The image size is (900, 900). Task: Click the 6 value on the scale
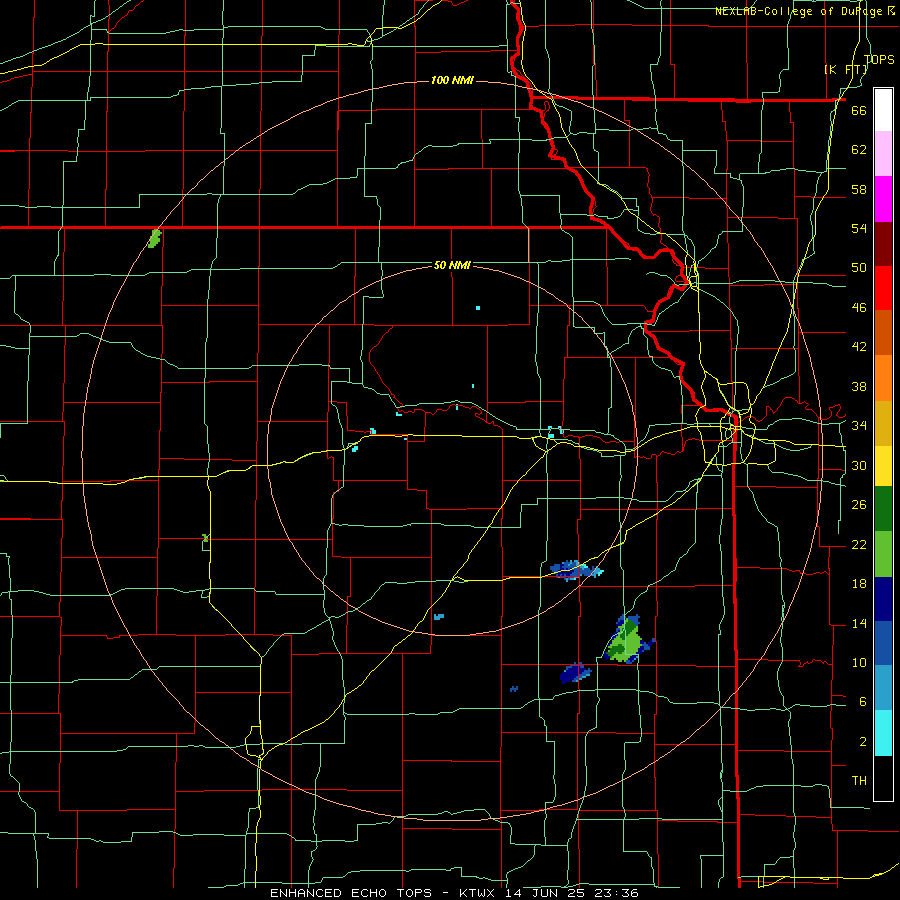tap(862, 701)
